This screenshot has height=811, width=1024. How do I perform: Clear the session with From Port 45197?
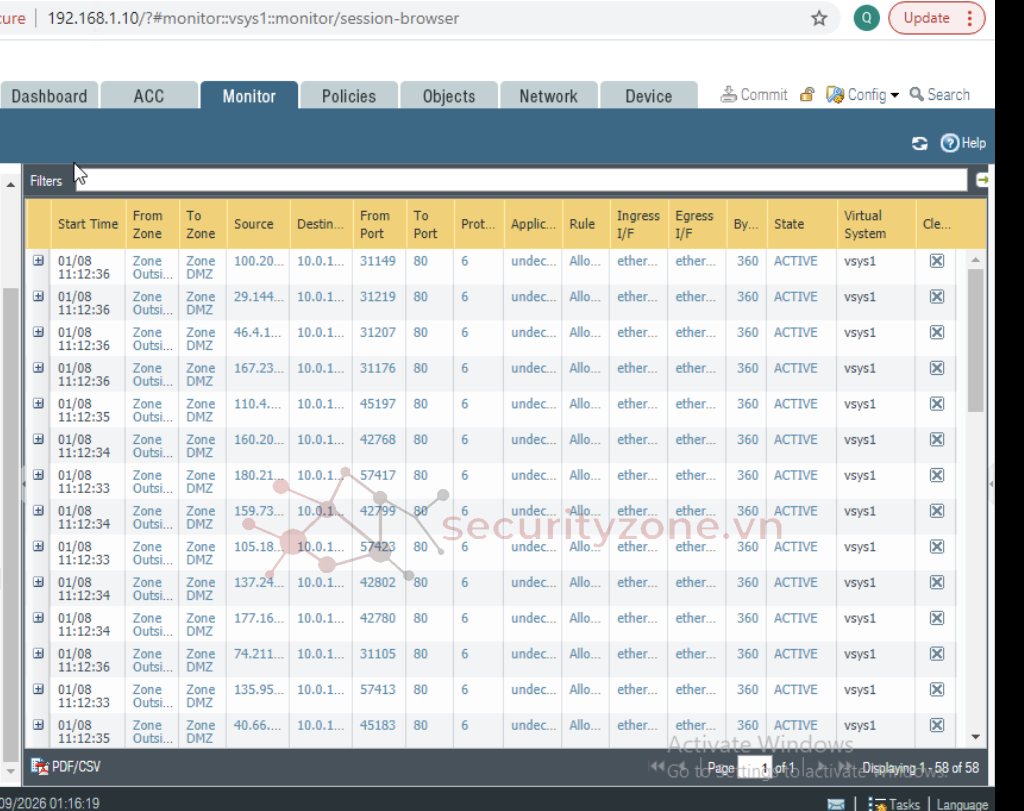[x=937, y=404]
